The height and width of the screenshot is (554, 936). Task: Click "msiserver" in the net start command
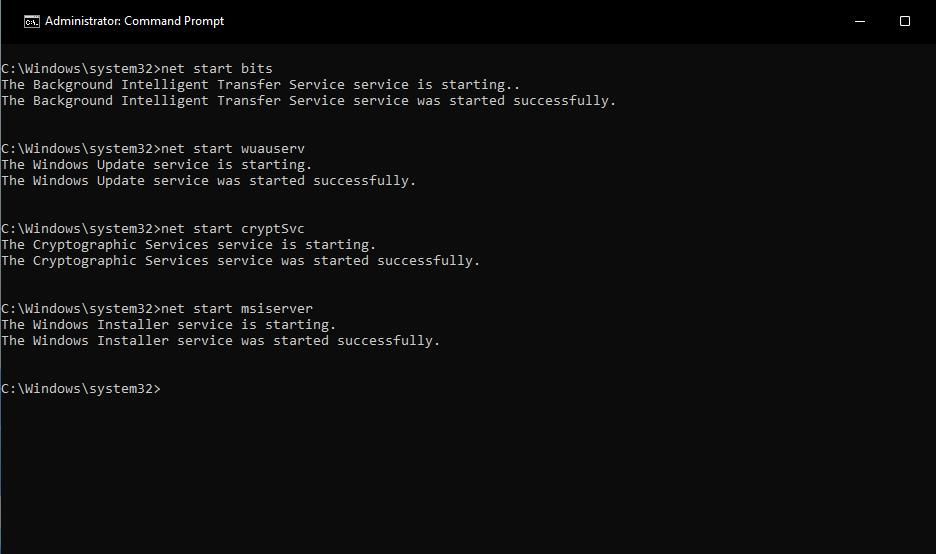click(x=277, y=309)
